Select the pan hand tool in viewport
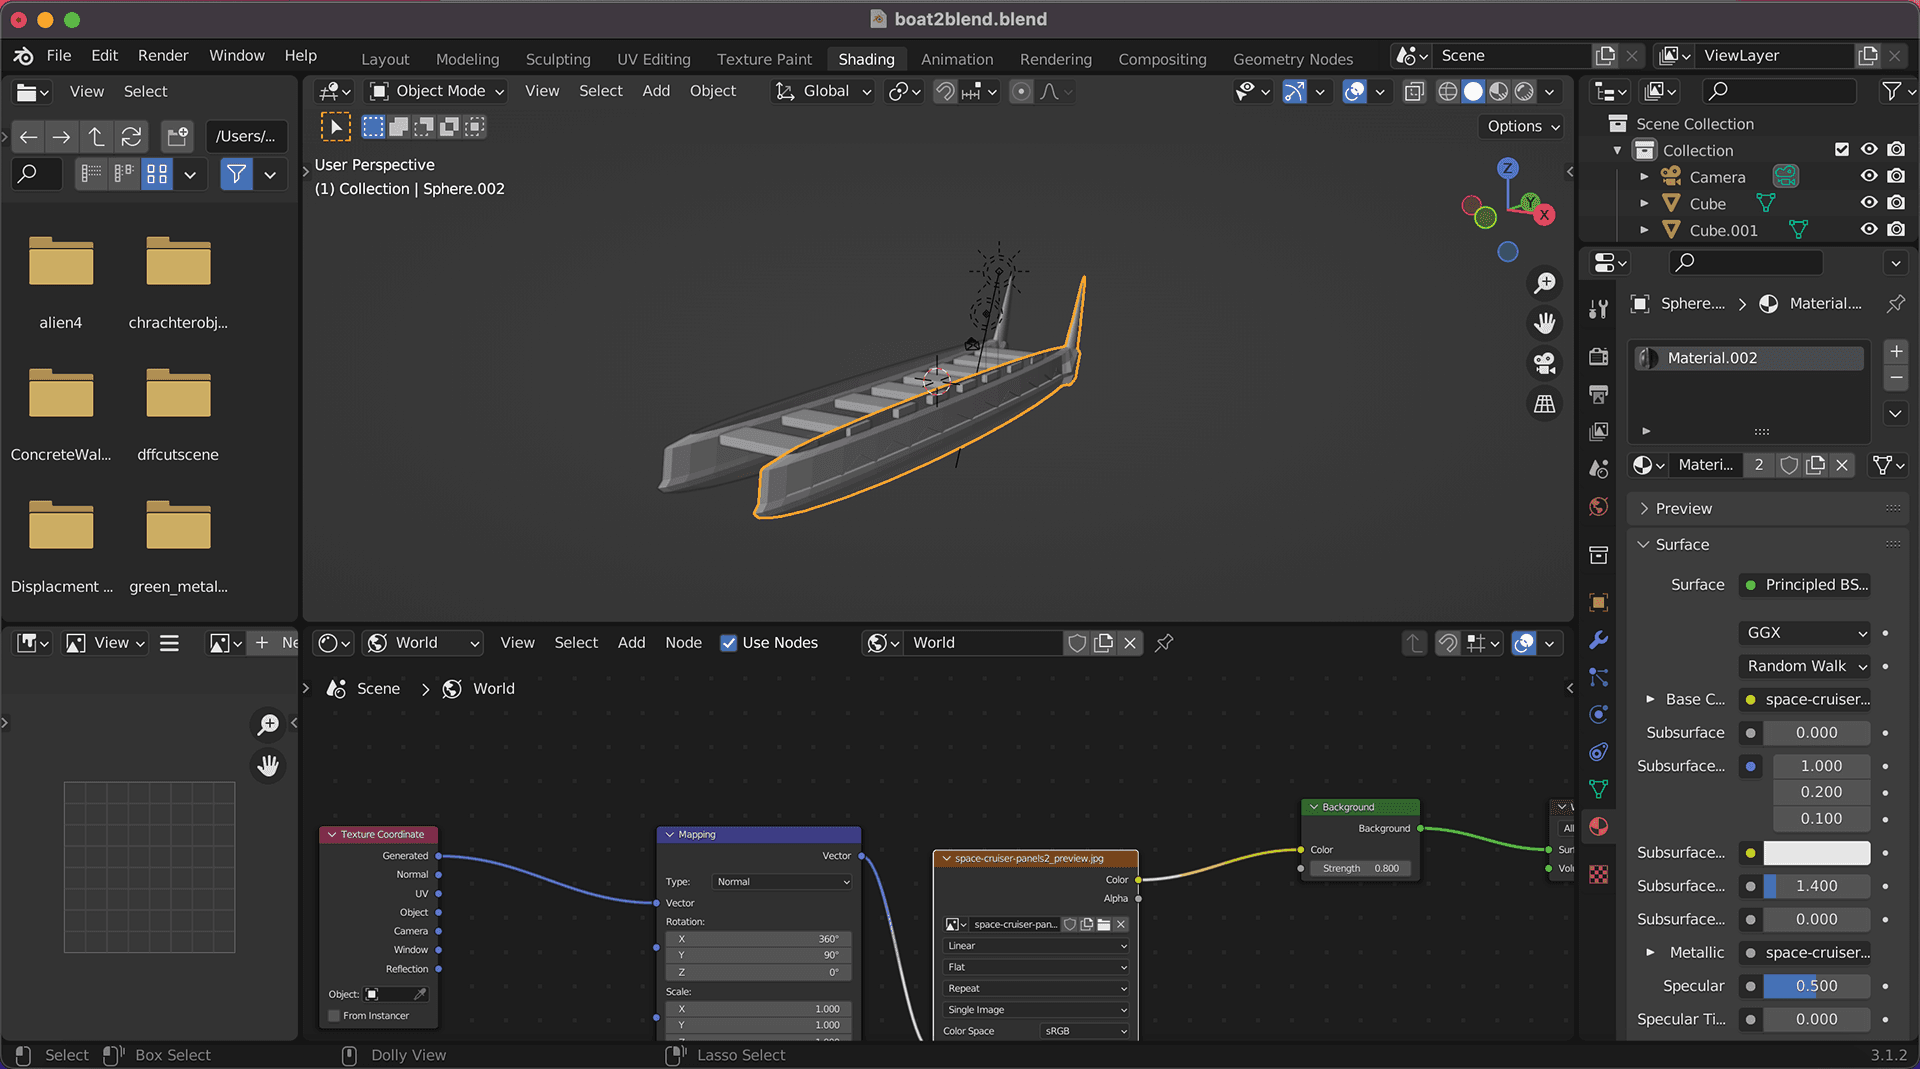Viewport: 1920px width, 1069px height. [x=1545, y=323]
